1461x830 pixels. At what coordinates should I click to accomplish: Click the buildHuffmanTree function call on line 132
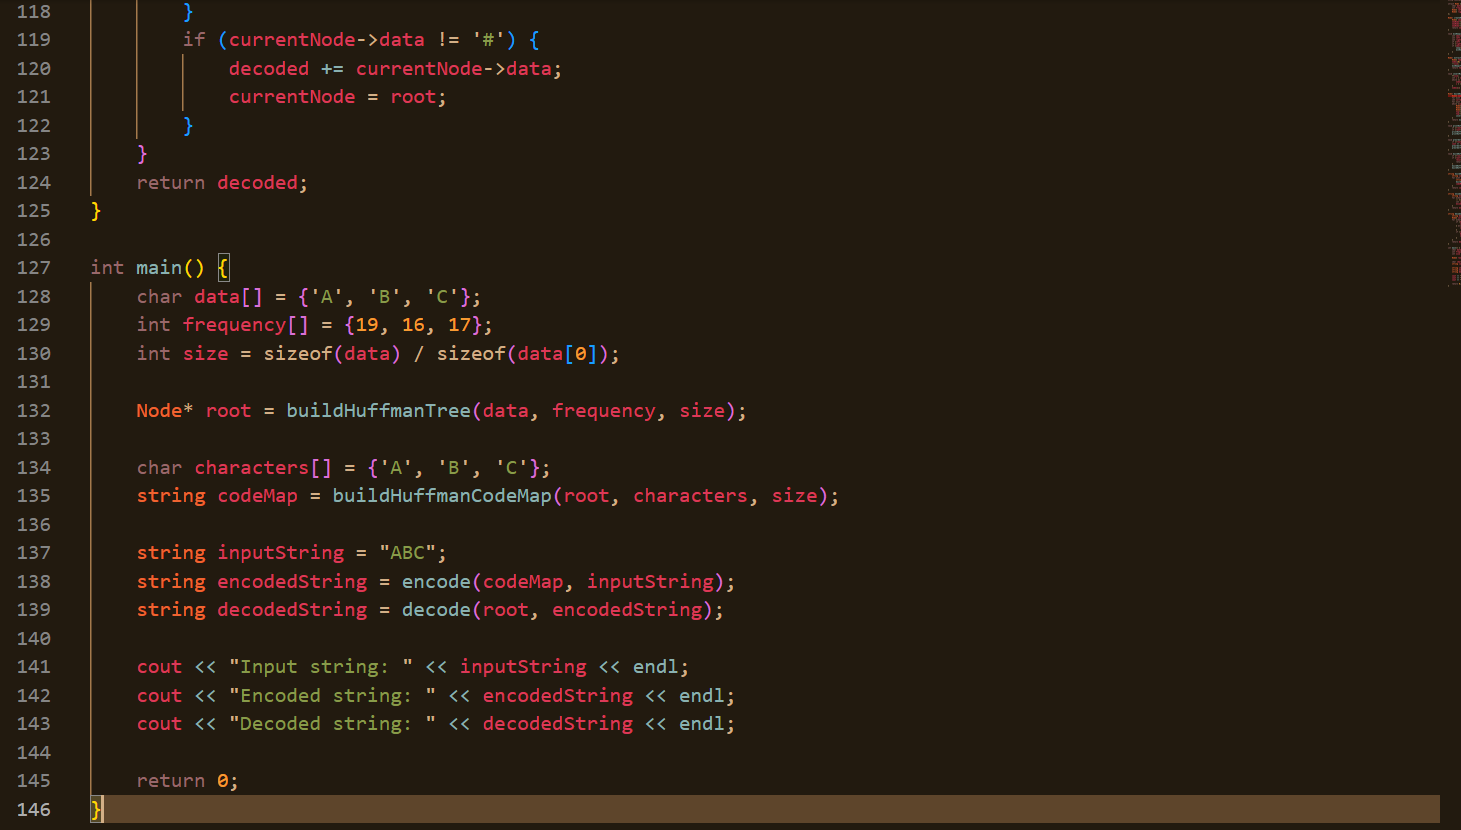pyautogui.click(x=379, y=410)
